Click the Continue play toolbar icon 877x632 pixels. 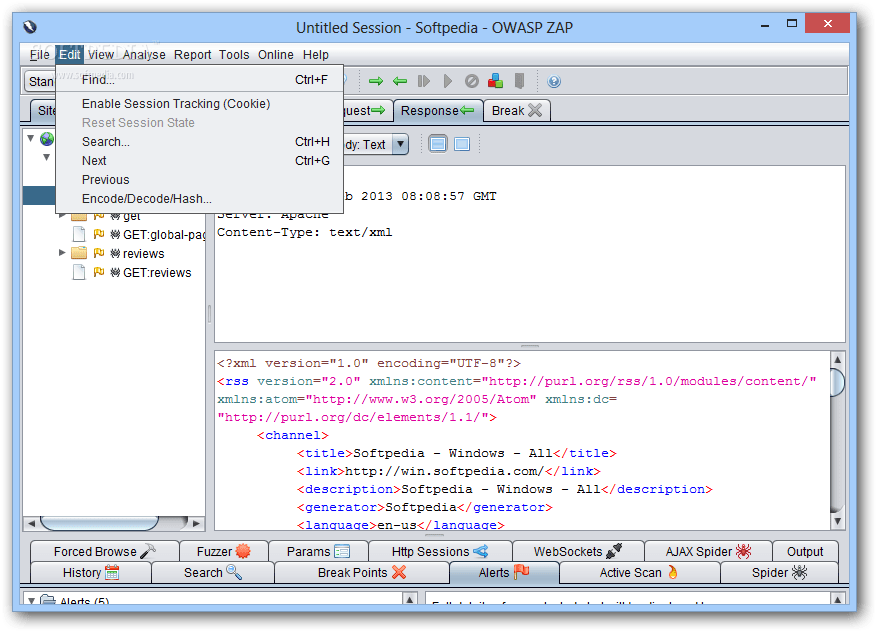pyautogui.click(x=447, y=82)
